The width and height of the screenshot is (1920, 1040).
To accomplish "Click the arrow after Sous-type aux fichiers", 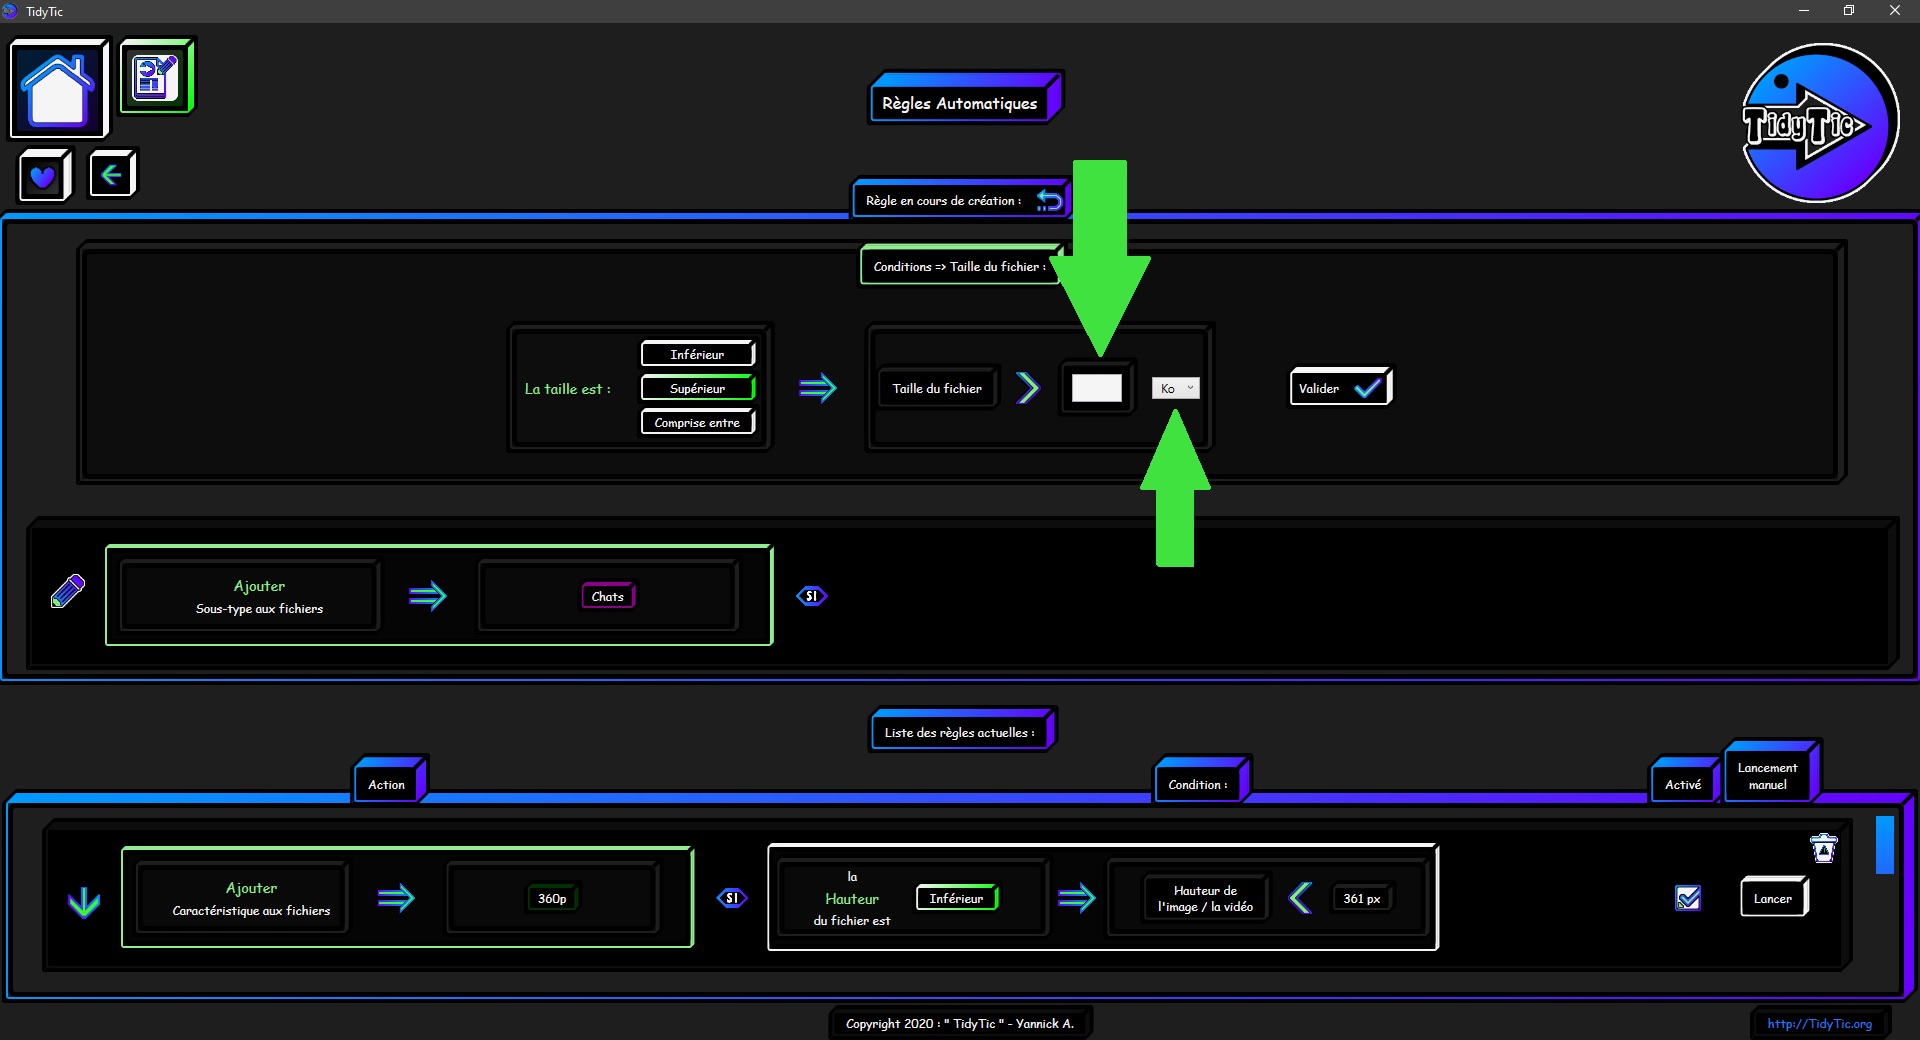I will point(428,596).
